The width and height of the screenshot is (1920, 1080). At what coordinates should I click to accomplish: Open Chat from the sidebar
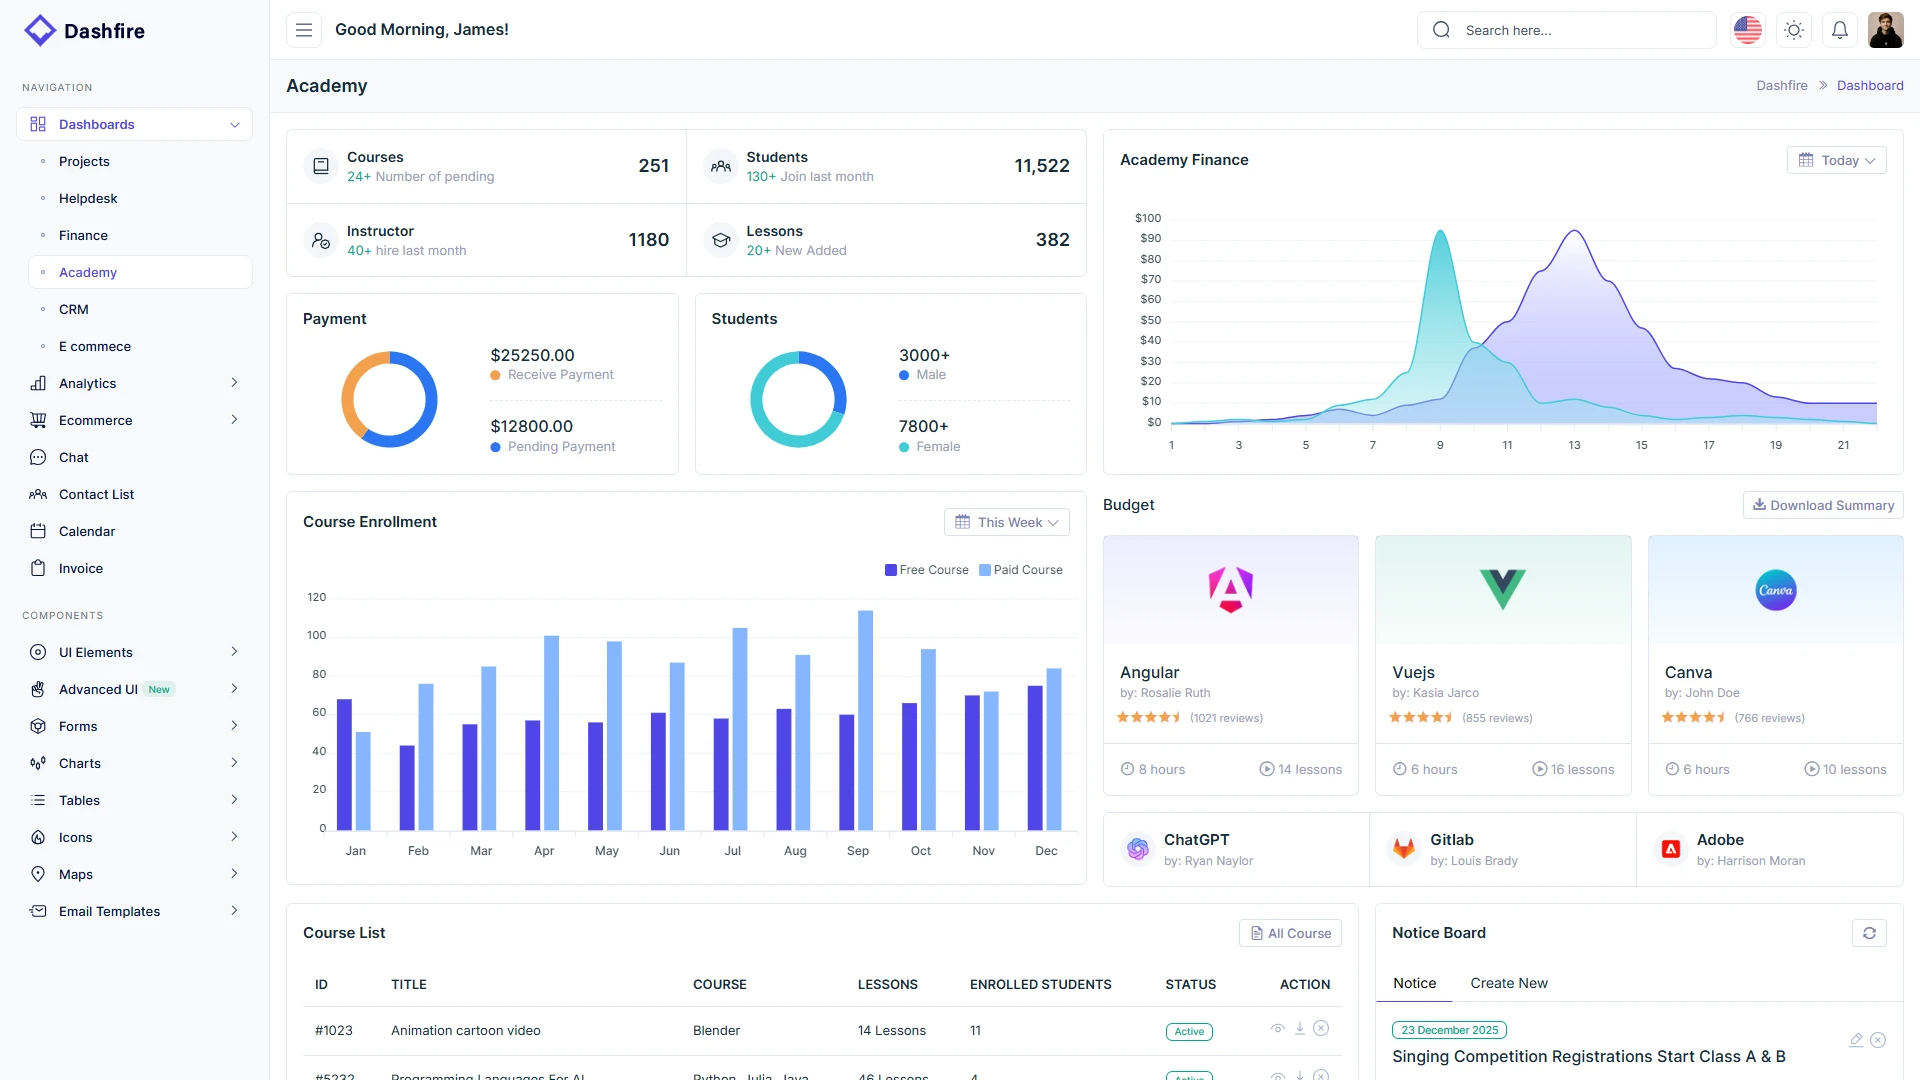pyautogui.click(x=134, y=457)
